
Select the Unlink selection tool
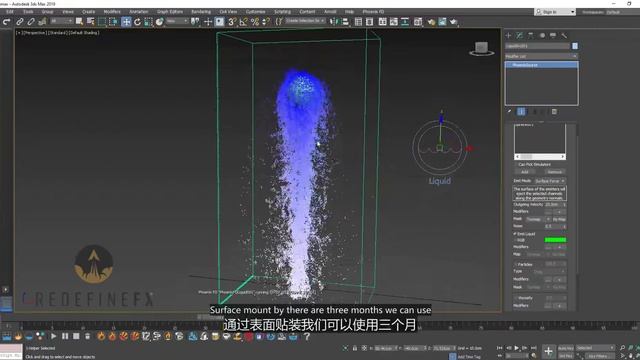(x=31, y=22)
